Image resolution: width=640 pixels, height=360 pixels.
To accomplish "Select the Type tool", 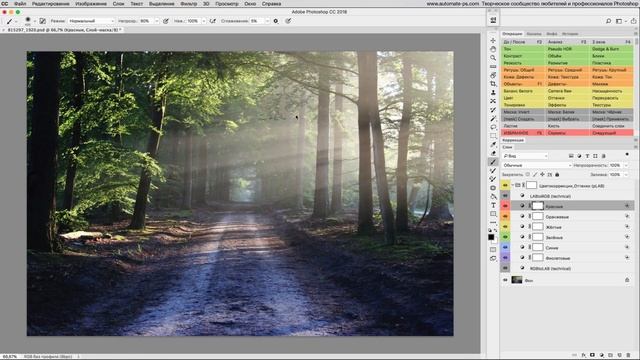I will pyautogui.click(x=493, y=205).
